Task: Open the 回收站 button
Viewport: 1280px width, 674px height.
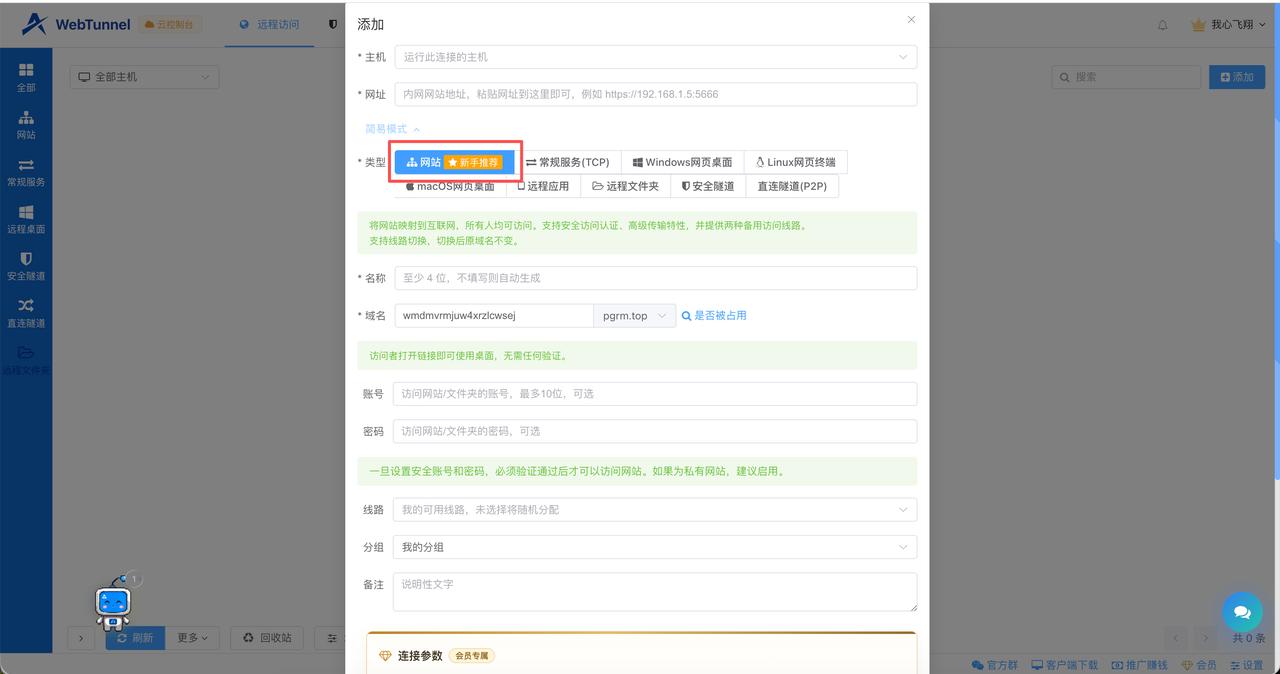Action: (x=267, y=638)
